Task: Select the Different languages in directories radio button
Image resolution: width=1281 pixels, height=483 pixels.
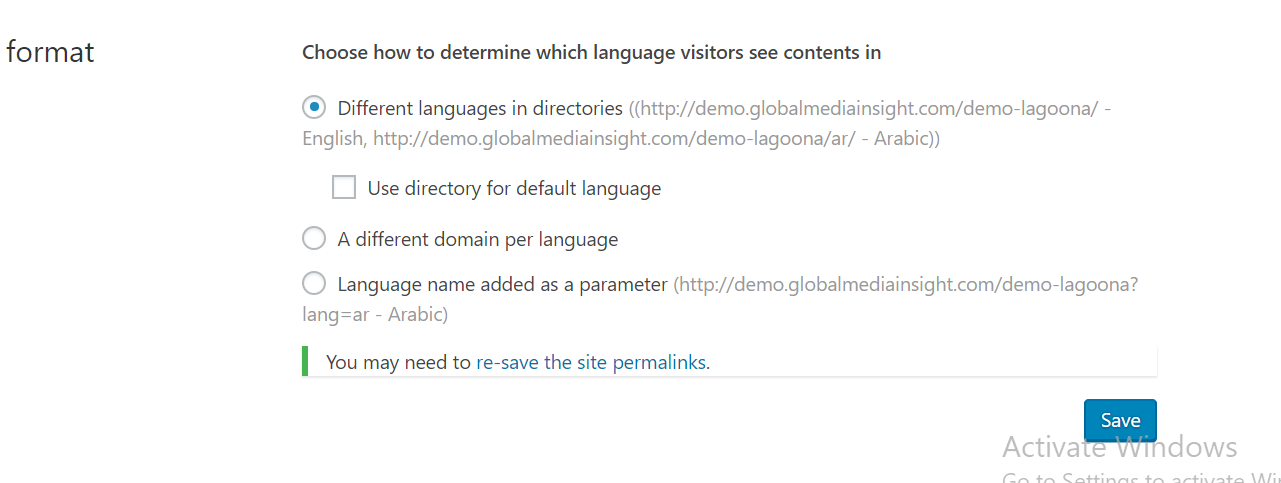Action: click(x=314, y=107)
